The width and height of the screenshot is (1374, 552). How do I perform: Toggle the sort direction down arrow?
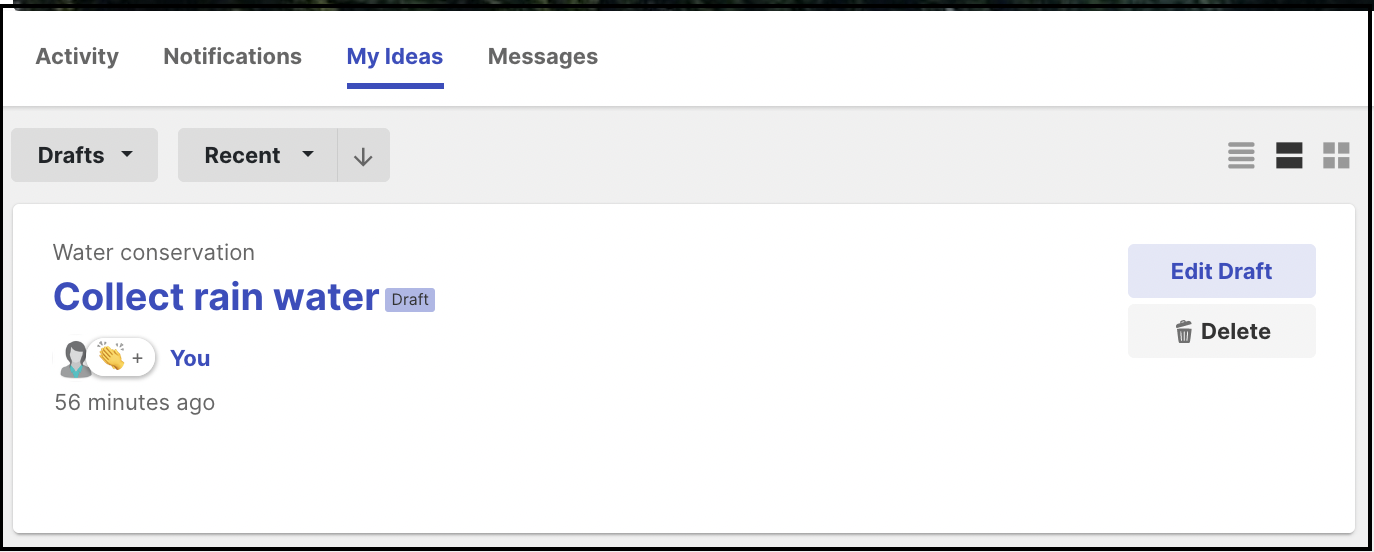tap(363, 156)
